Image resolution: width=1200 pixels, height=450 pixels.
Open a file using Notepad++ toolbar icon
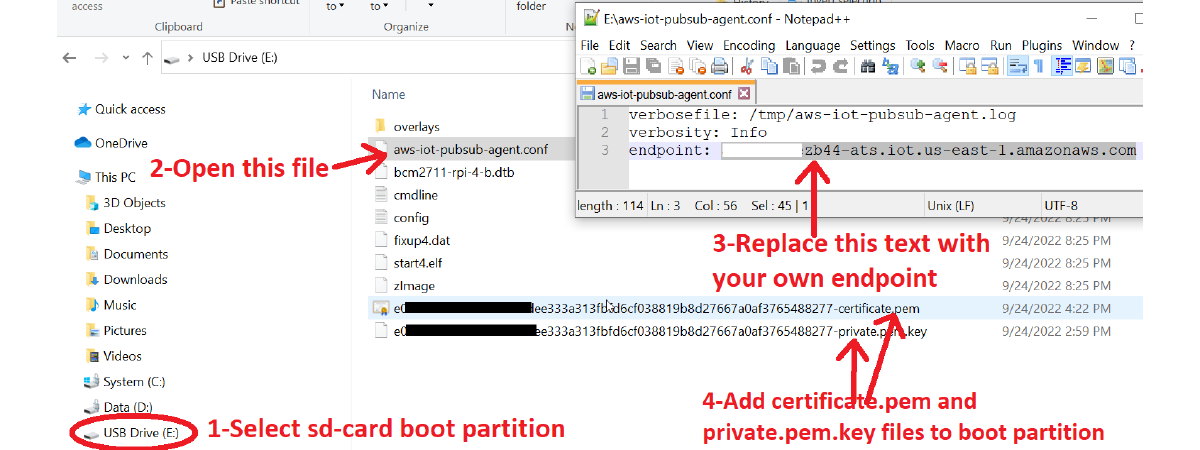[x=609, y=66]
